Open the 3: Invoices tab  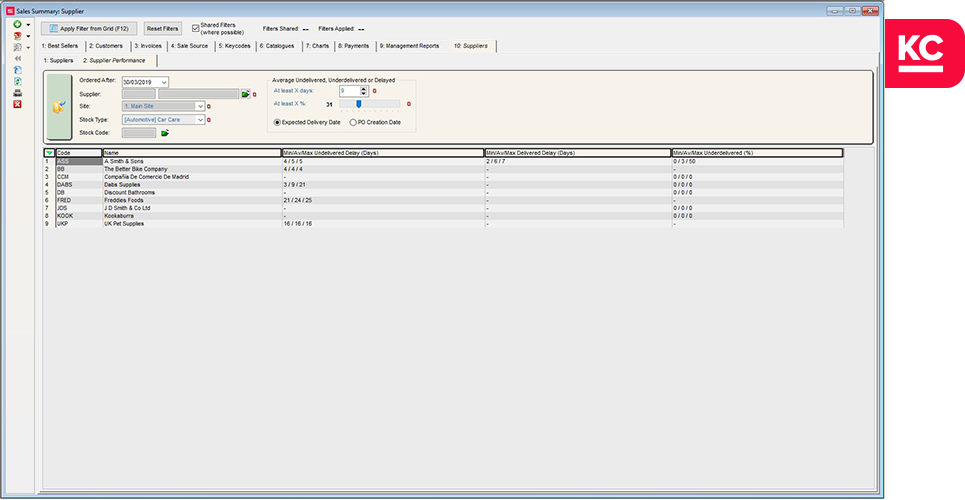148,46
